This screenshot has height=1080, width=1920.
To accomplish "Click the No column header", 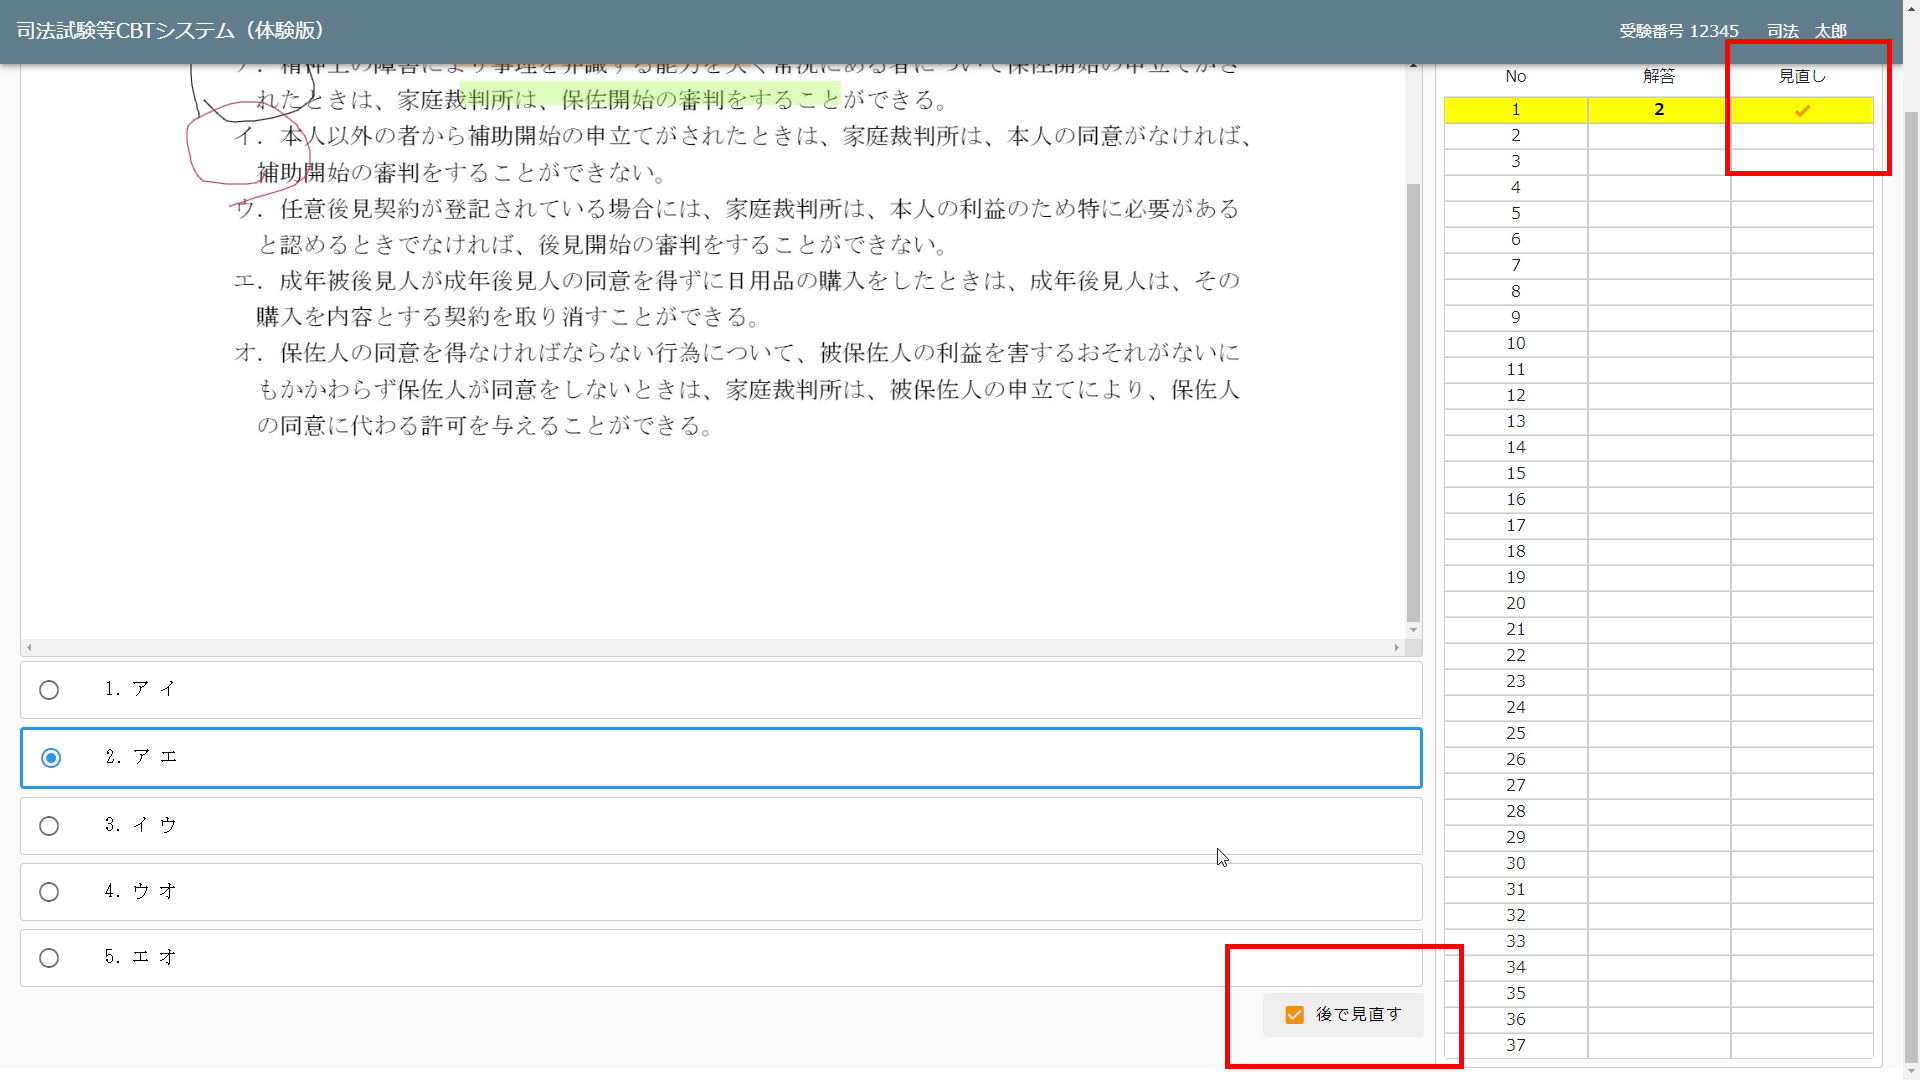I will tap(1515, 77).
